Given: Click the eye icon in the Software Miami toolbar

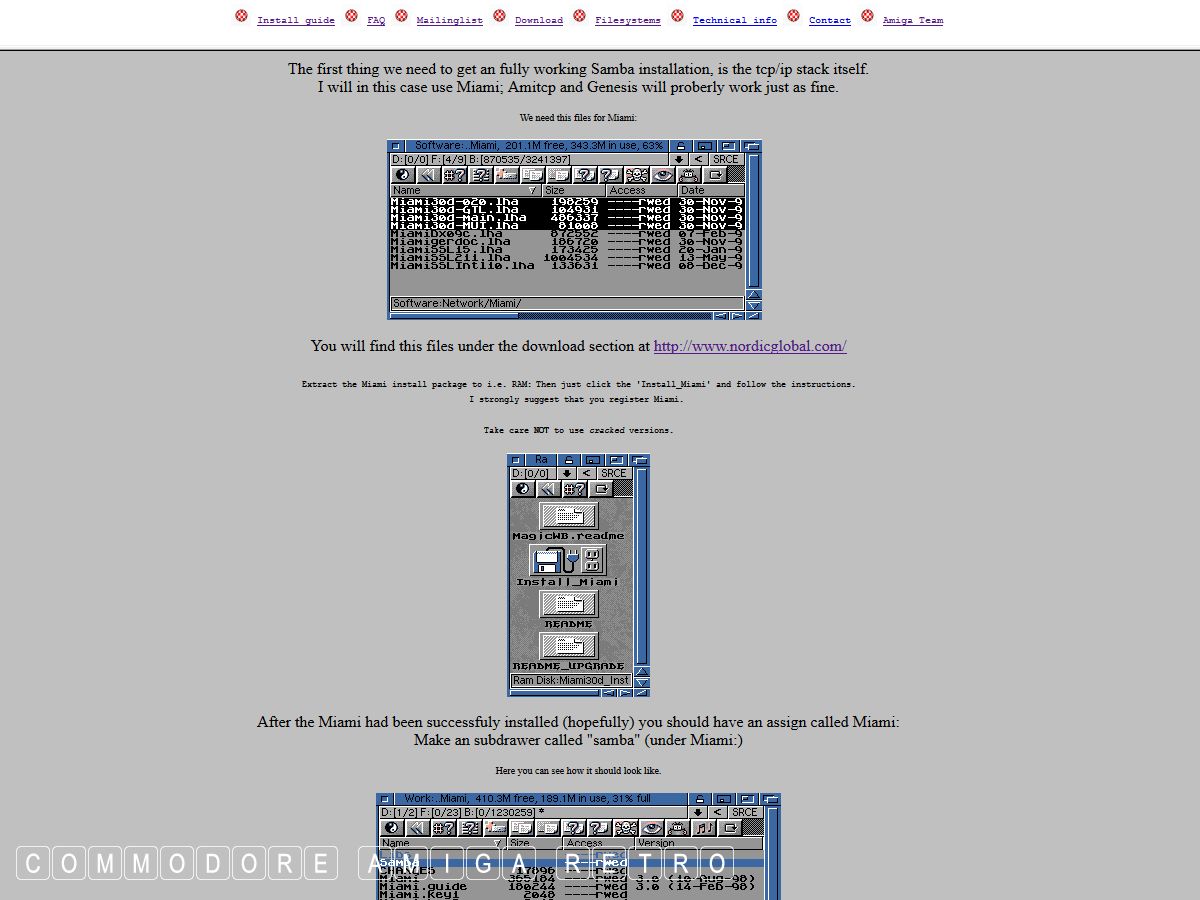Looking at the screenshot, I should (663, 175).
